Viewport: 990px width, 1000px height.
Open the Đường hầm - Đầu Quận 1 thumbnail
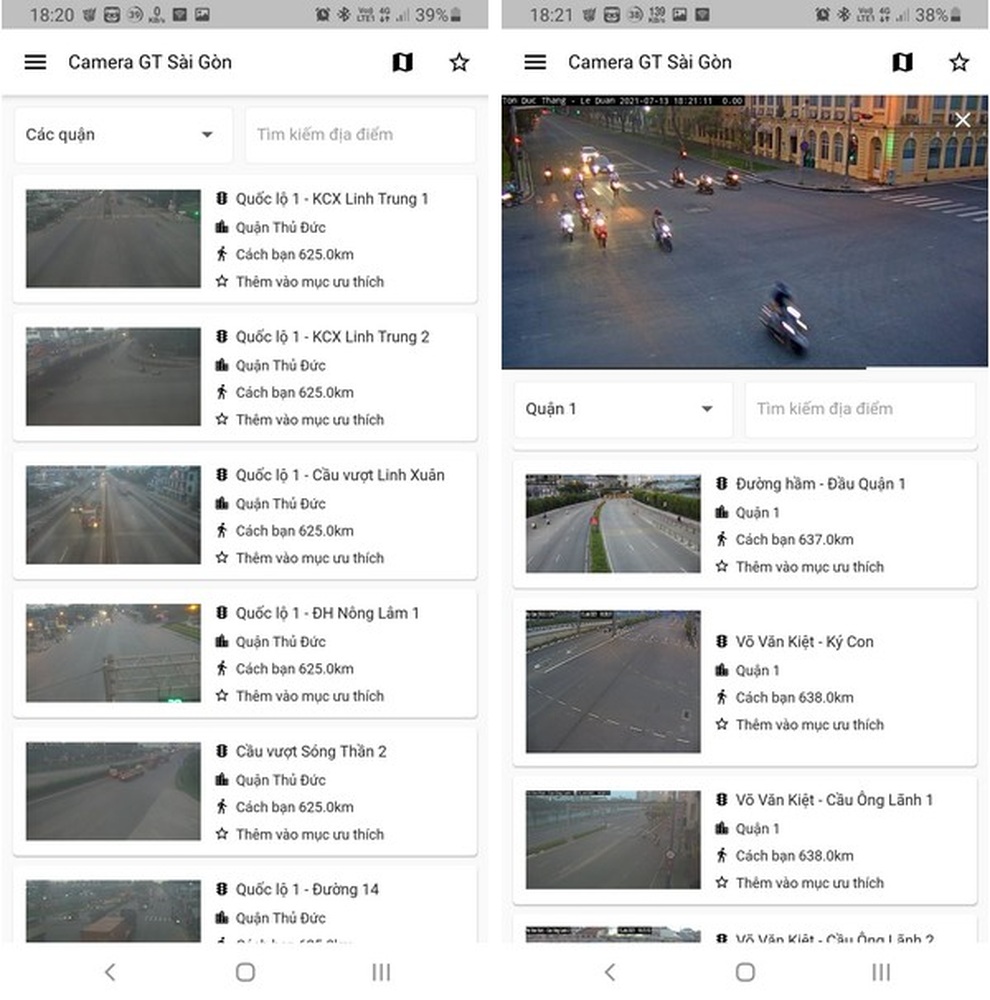(x=613, y=524)
